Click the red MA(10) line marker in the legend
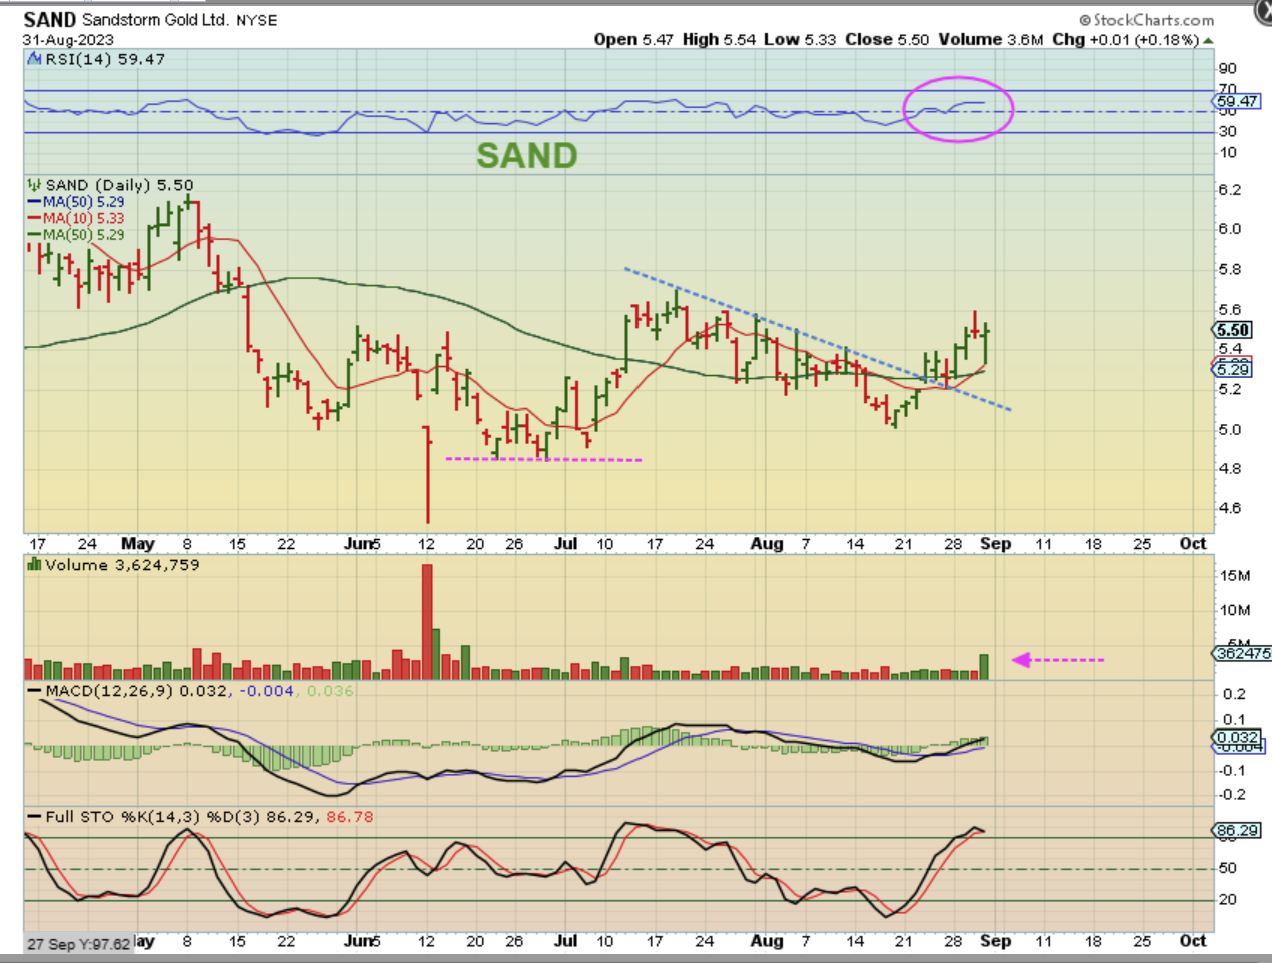This screenshot has height=963, width=1272. [x=35, y=218]
